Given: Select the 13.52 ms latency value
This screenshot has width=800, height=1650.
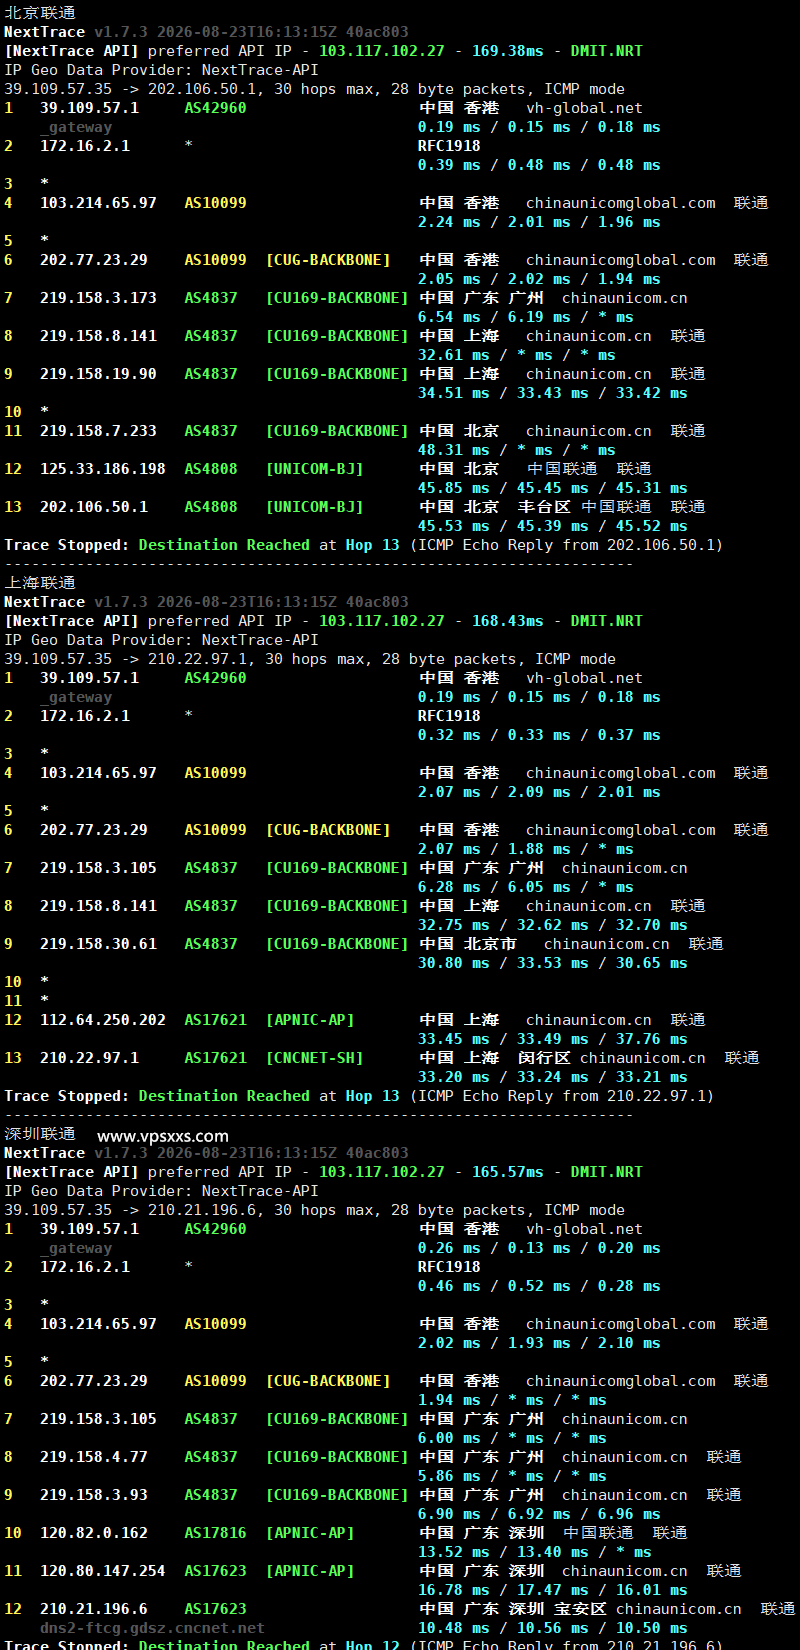Looking at the screenshot, I should tap(454, 1552).
